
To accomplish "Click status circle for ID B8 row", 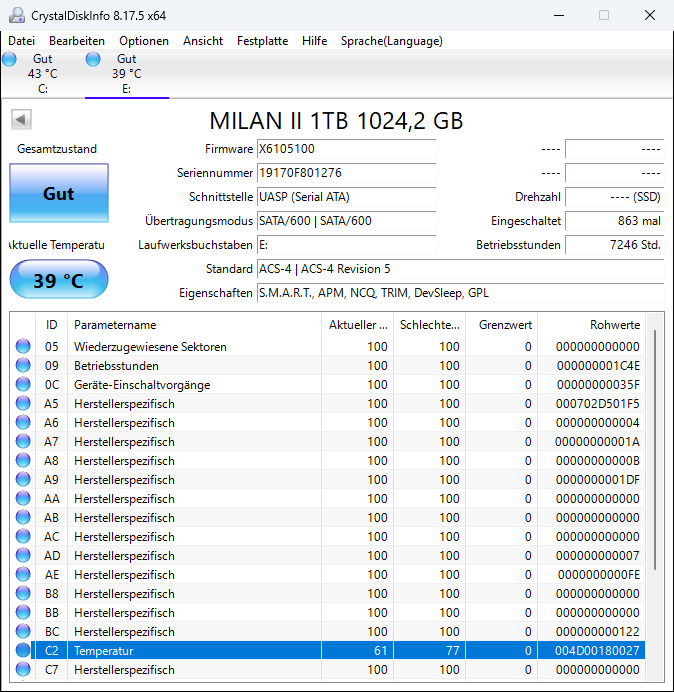I will click(x=23, y=593).
